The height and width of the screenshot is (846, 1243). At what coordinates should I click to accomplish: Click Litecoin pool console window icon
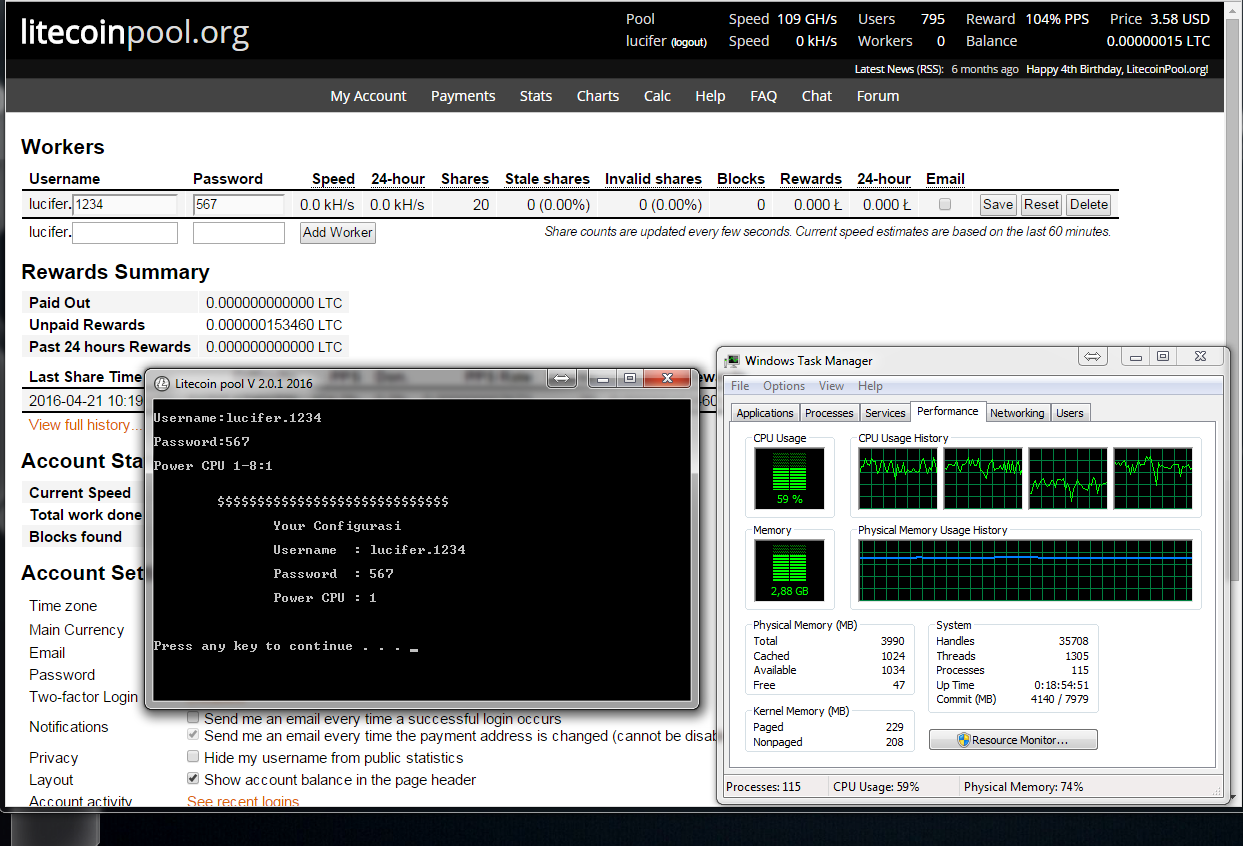click(162, 383)
